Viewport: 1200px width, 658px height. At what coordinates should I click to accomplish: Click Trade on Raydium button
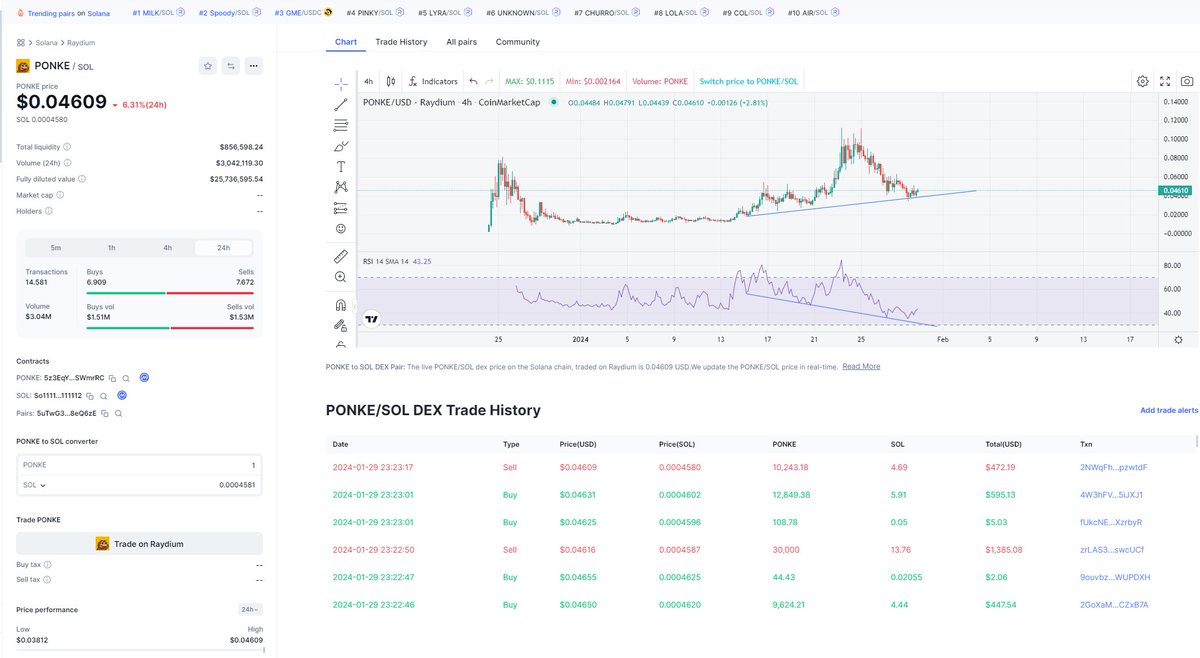click(139, 543)
